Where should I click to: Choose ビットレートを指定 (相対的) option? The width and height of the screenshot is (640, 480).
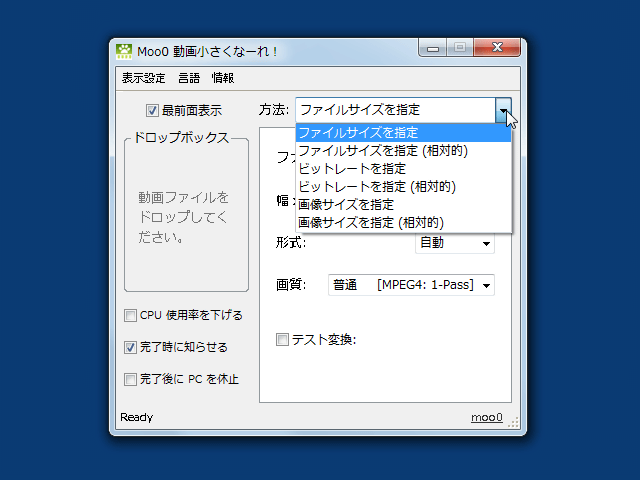coord(403,187)
